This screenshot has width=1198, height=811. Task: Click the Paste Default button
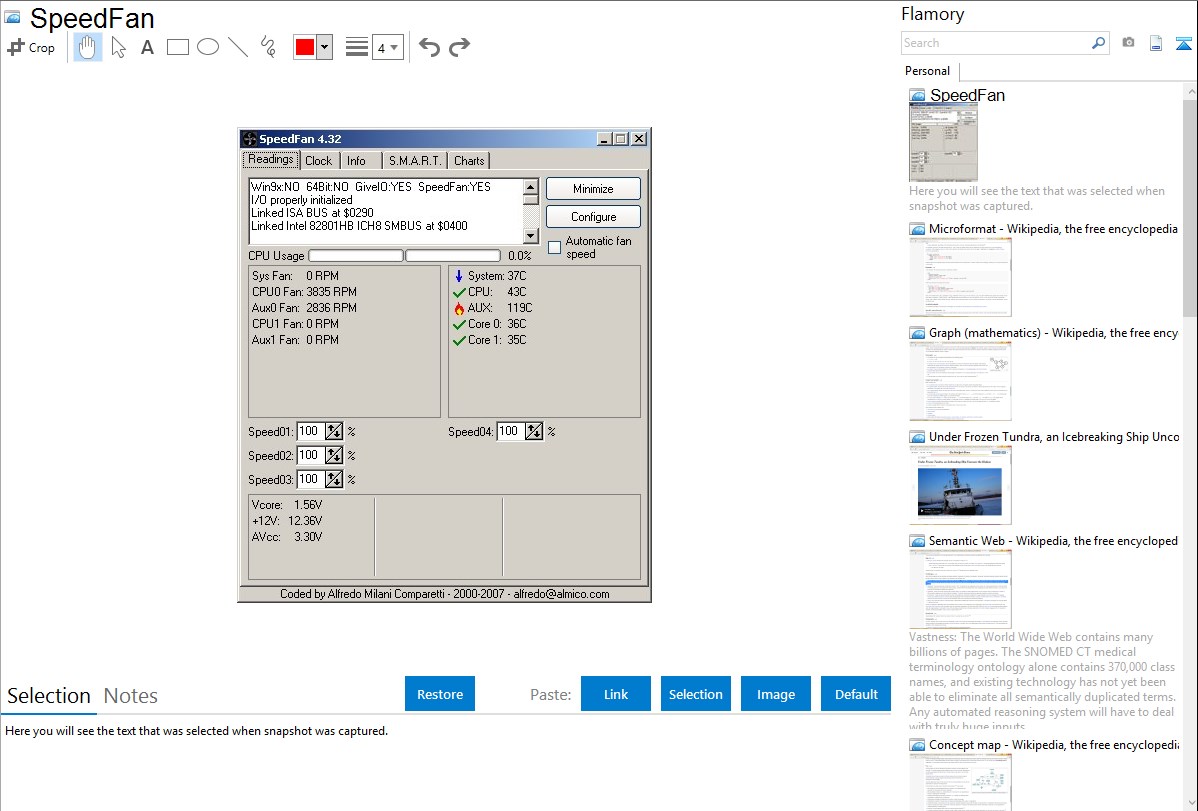856,694
